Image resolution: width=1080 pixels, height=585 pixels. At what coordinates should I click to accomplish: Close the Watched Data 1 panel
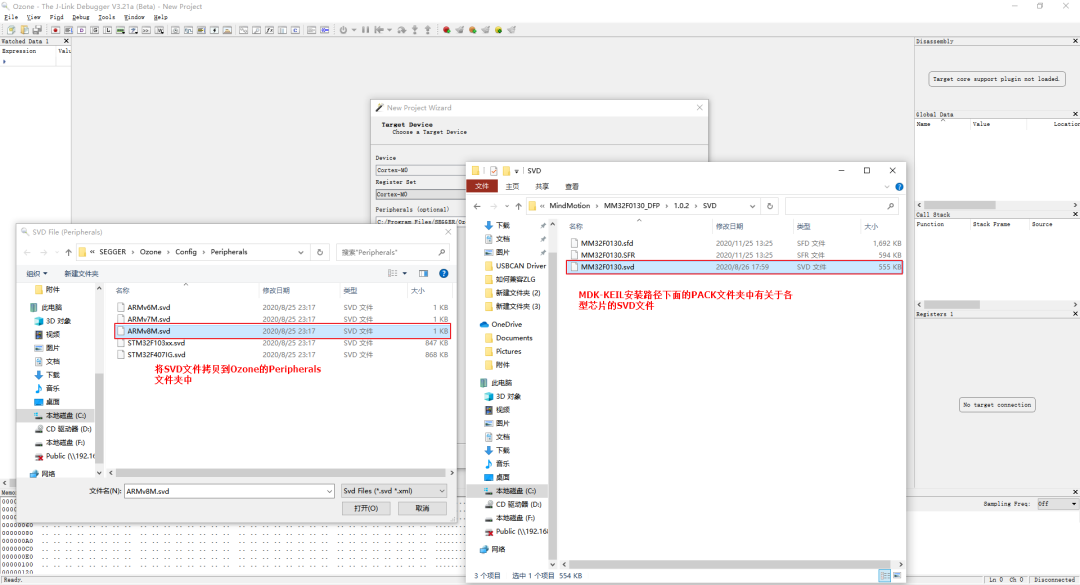tap(66, 41)
